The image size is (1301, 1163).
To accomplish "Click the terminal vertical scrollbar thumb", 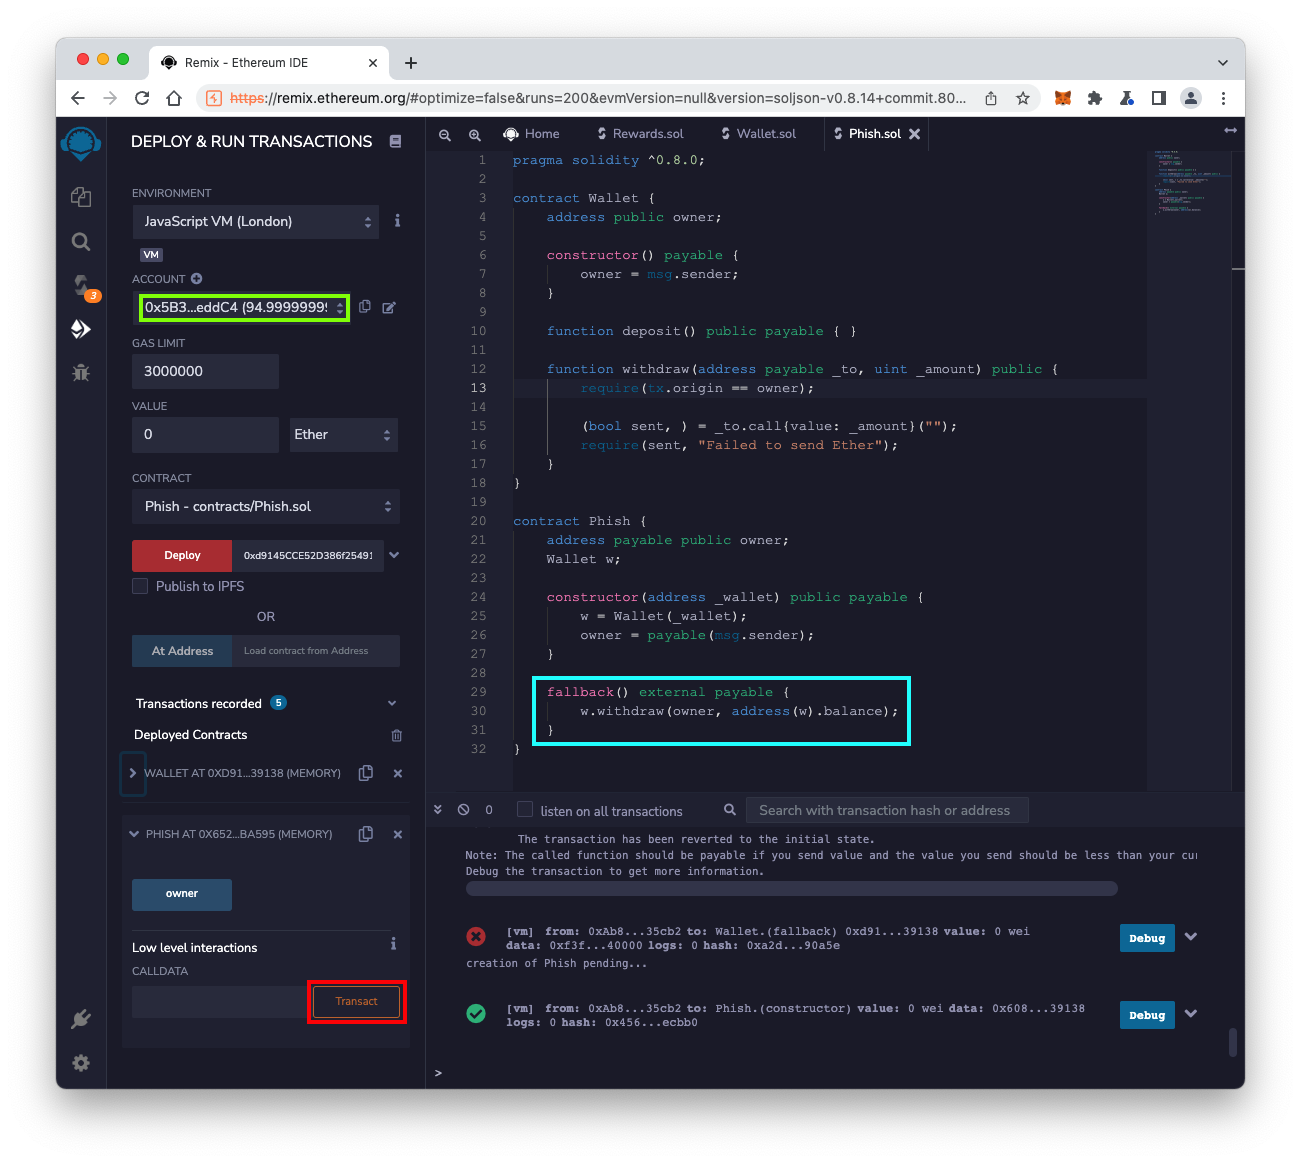I will [1233, 1042].
